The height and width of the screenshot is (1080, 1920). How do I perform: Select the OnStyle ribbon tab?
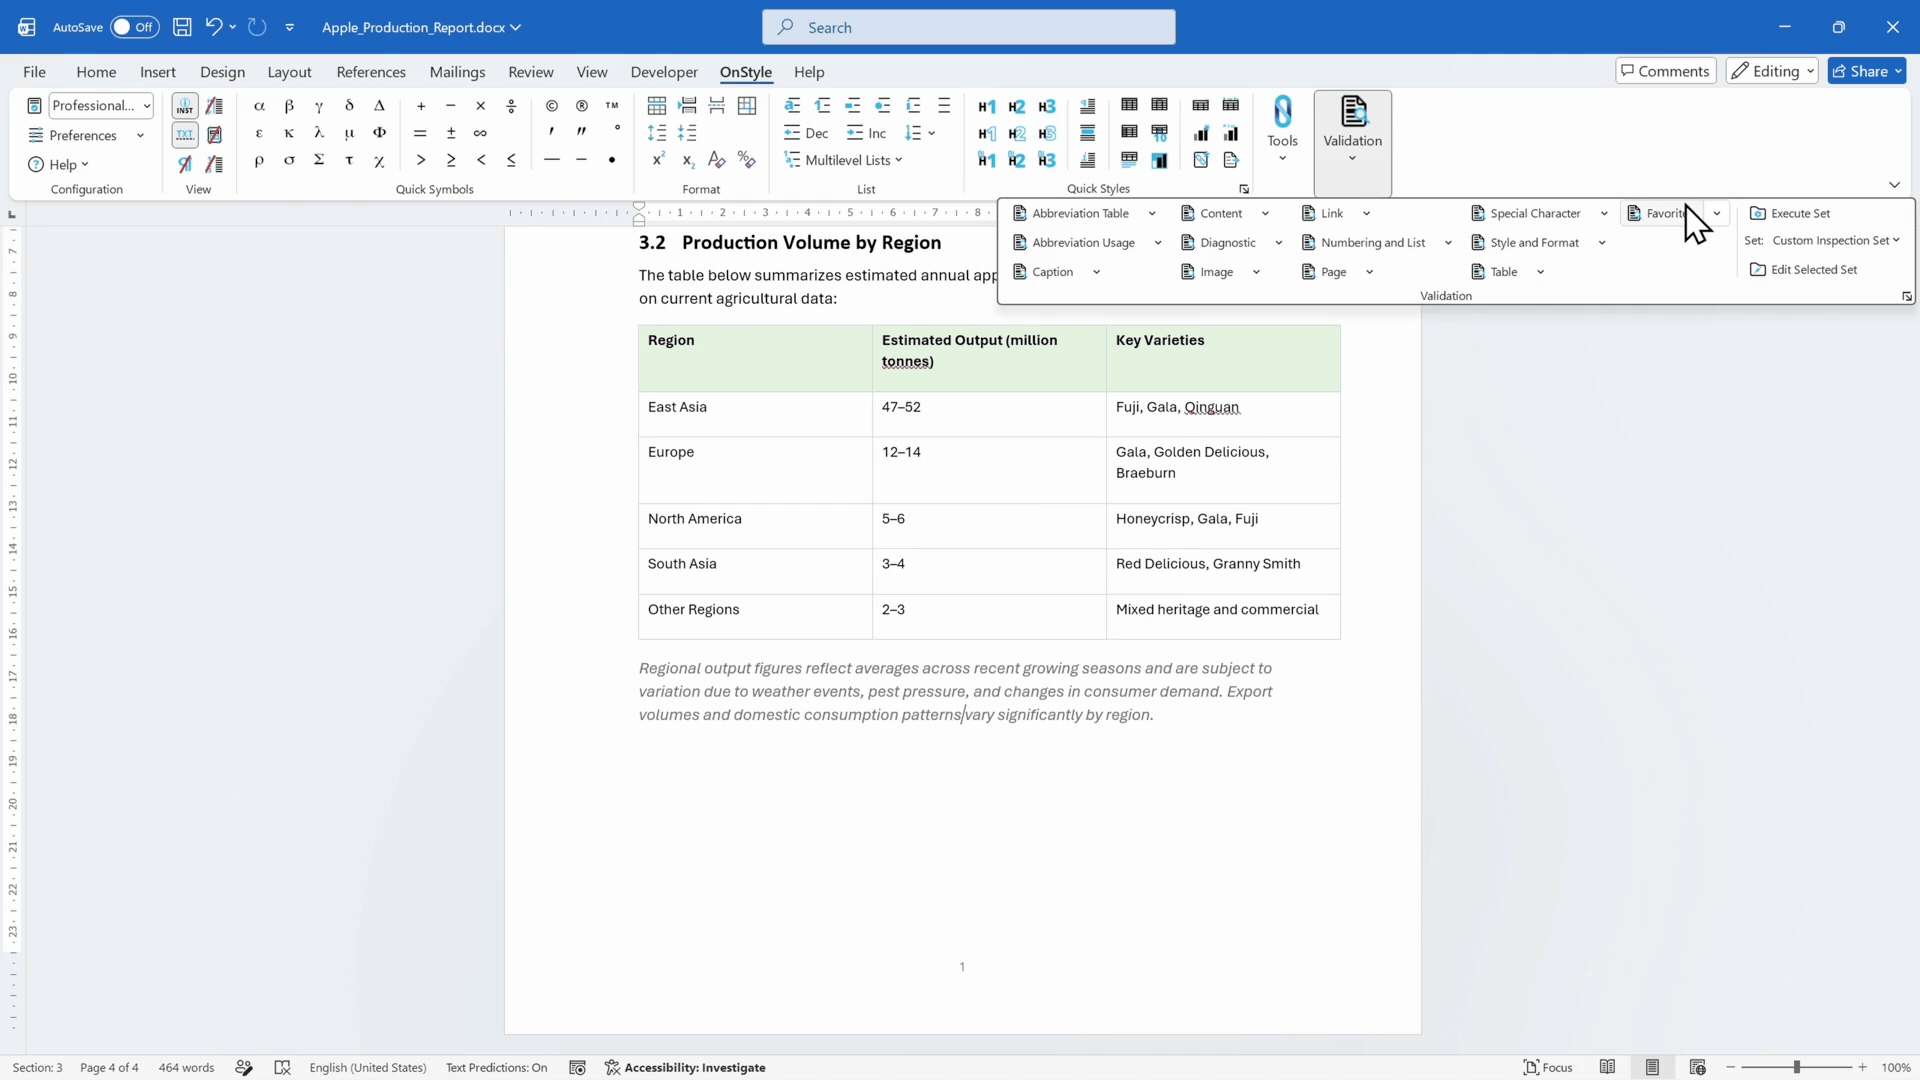pyautogui.click(x=746, y=72)
